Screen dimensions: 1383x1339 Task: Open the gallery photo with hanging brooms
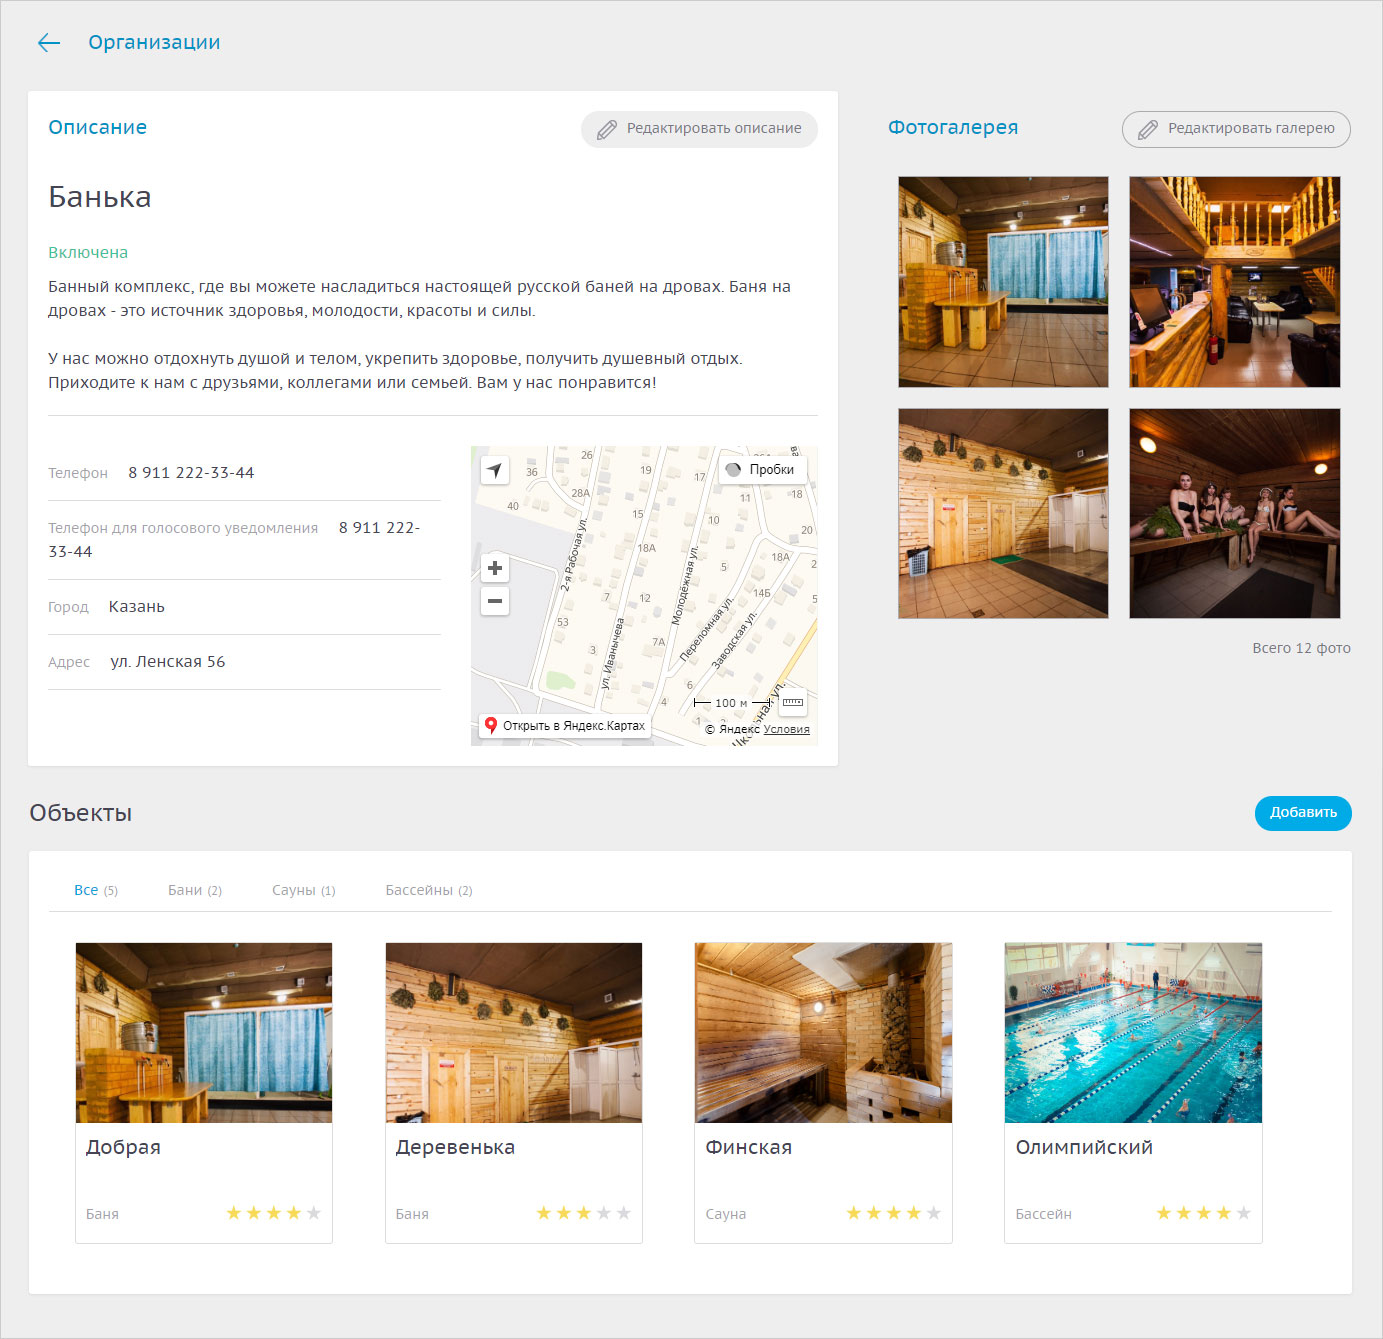(x=1003, y=513)
